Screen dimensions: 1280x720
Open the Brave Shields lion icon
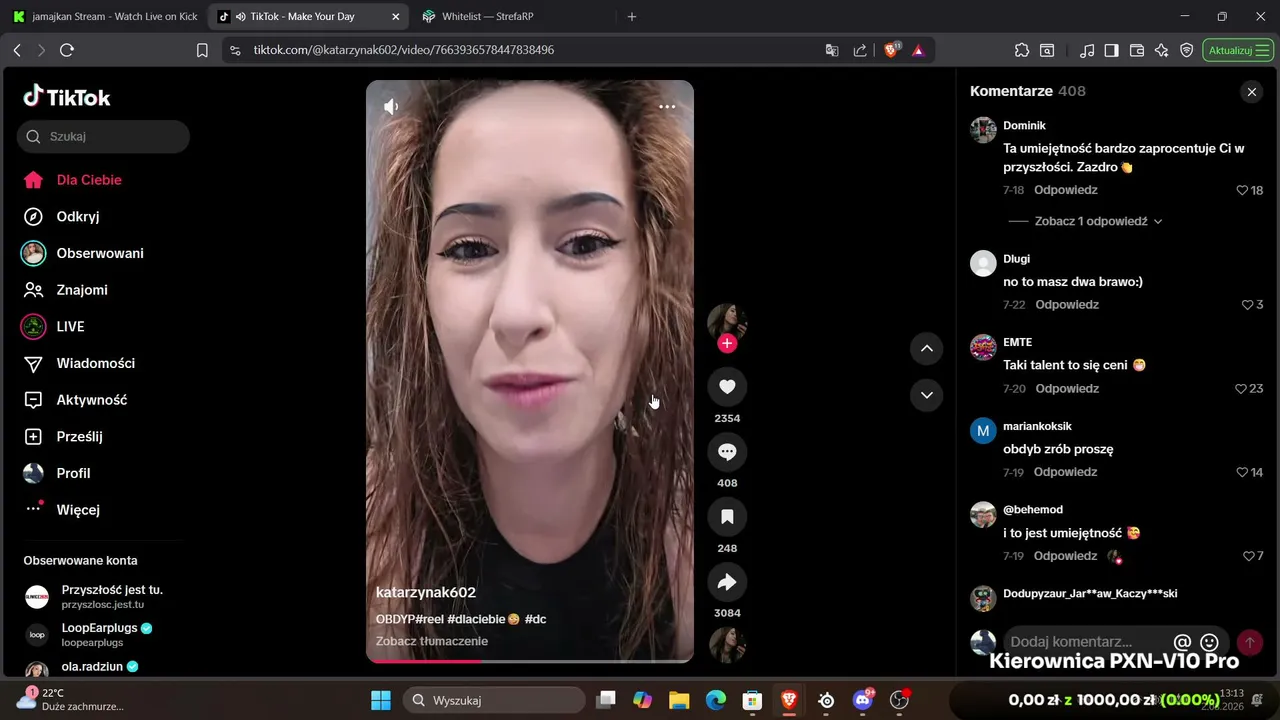(891, 50)
